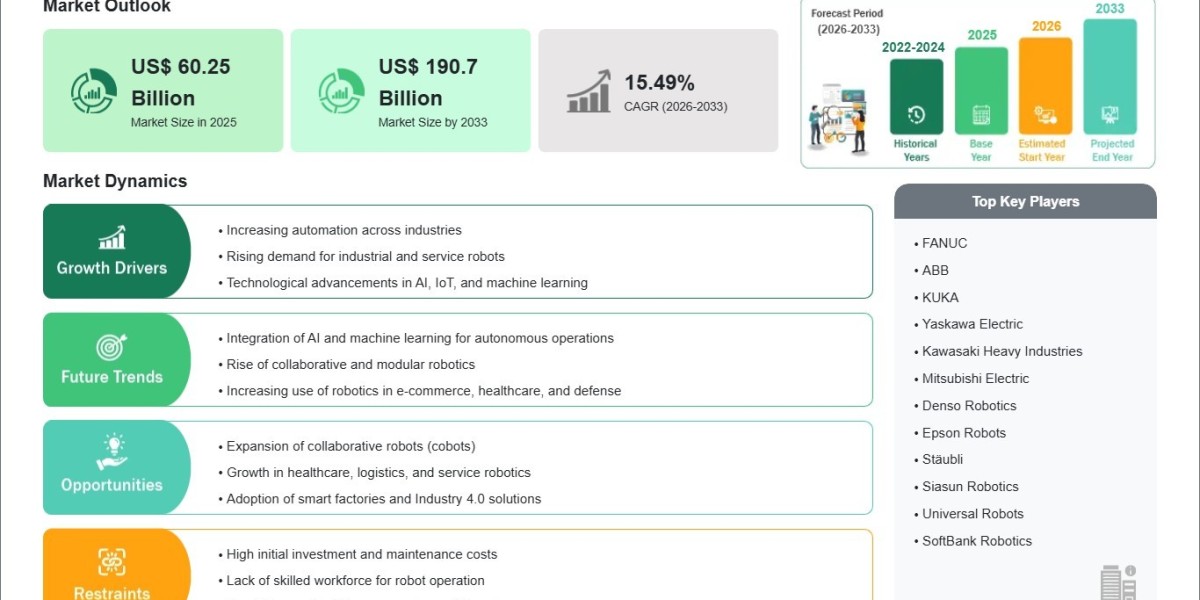Select the Opportunities lightbulb and hand icon
This screenshot has width=1200, height=600.
[112, 452]
